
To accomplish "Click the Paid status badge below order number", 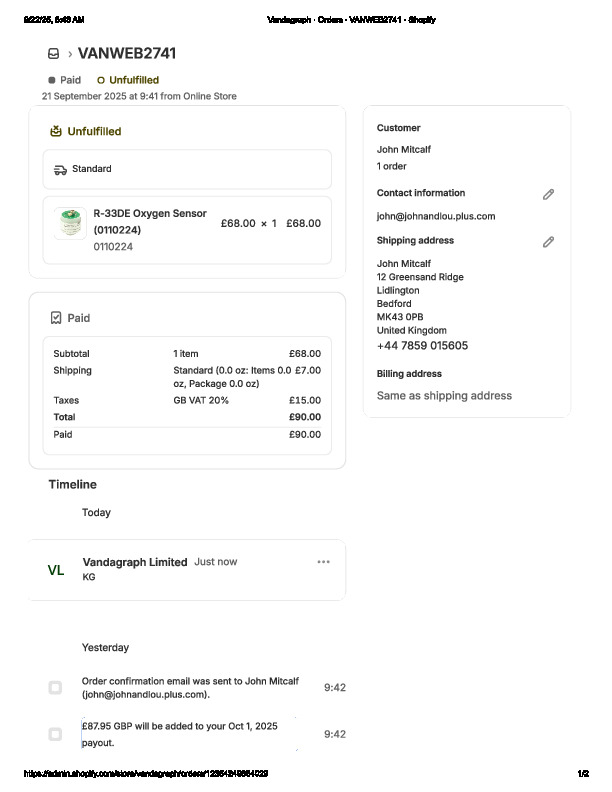I will [x=65, y=80].
